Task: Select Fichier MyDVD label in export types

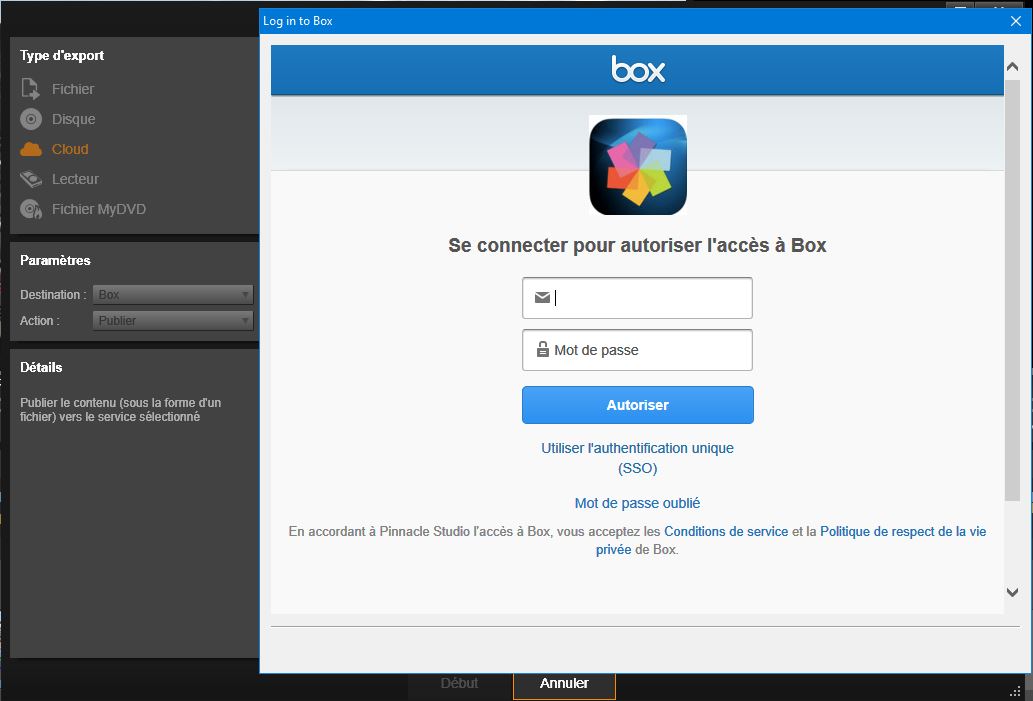Action: (99, 210)
